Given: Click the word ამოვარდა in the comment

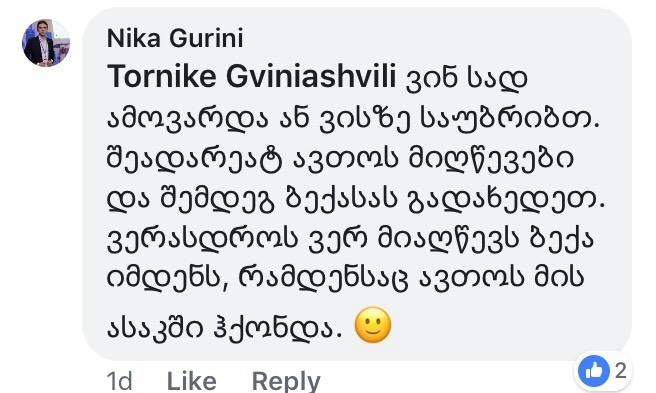Looking at the screenshot, I should pos(187,120).
